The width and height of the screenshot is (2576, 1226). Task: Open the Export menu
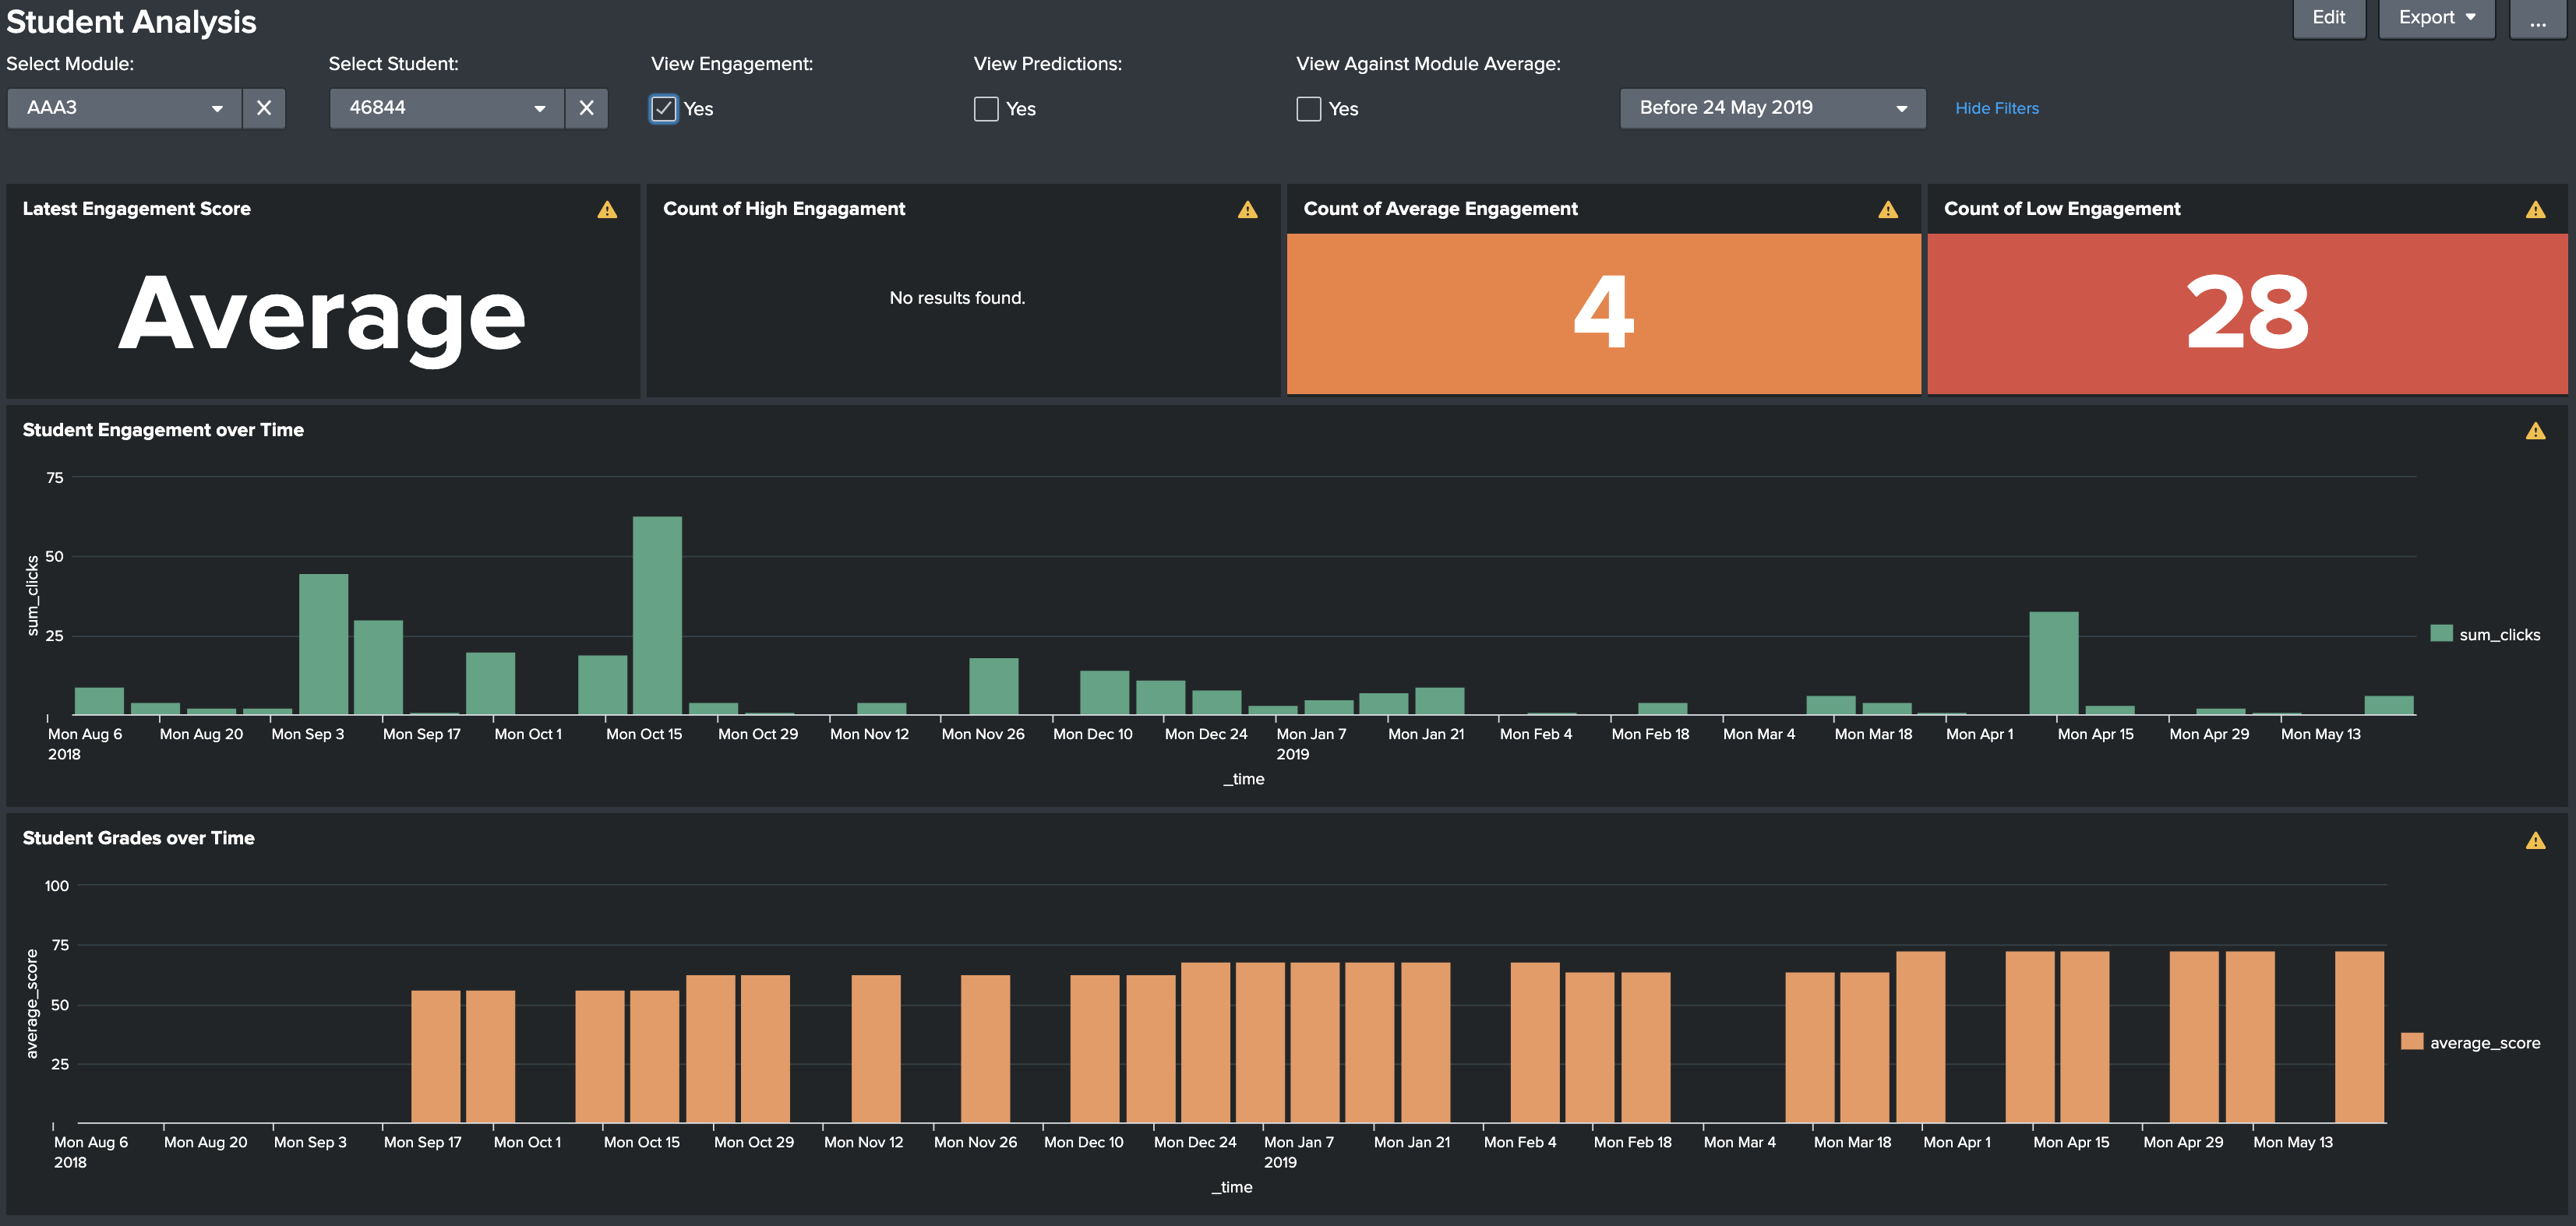(2436, 18)
